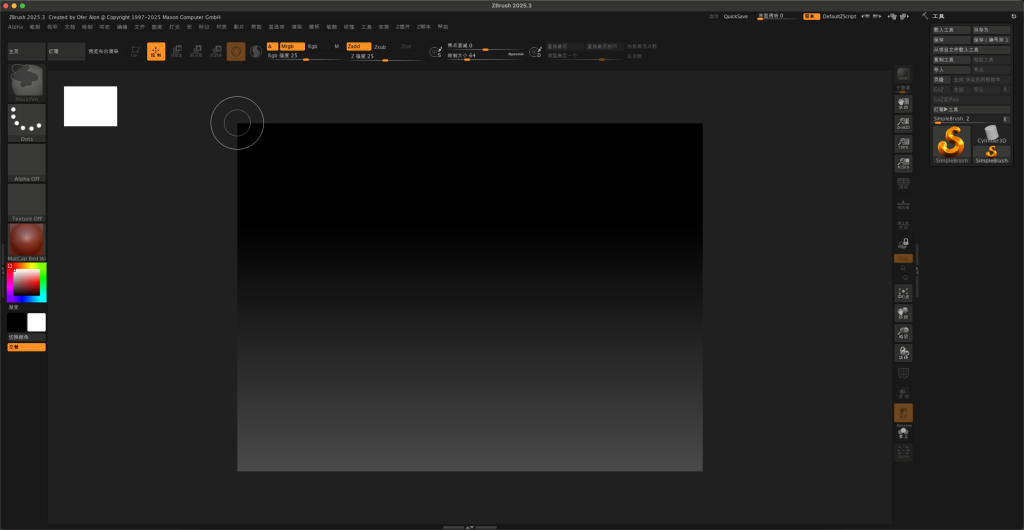The width and height of the screenshot is (1024, 530).
Task: Click the tool palette refresh icon at top right
Action: (1014, 16)
